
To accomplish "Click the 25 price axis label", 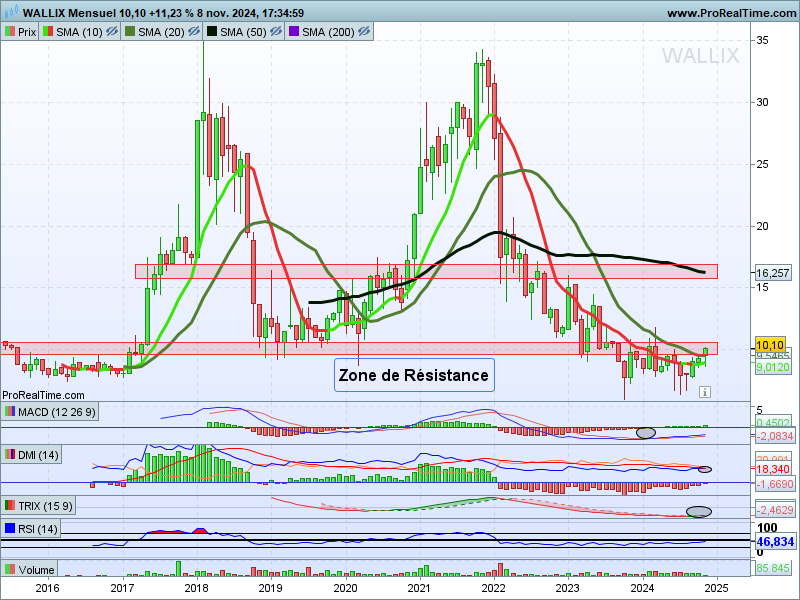I will point(762,164).
